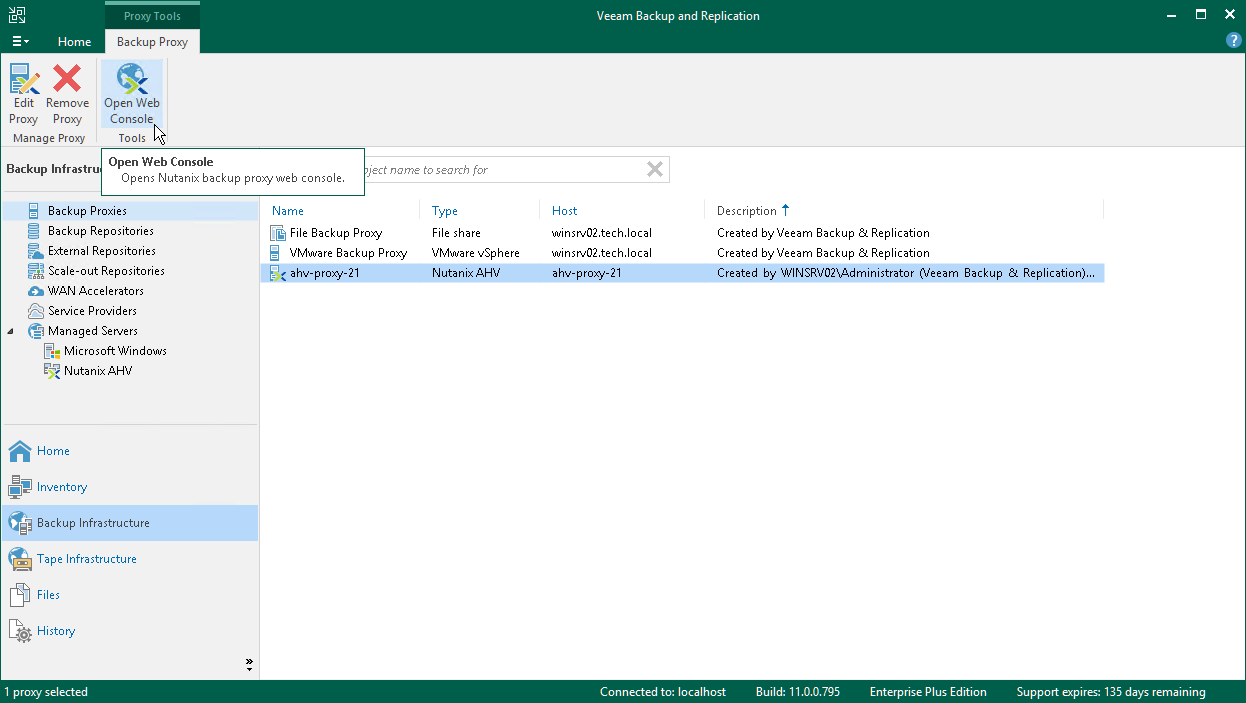Click the 'ahv-proxy-21' host cell

tap(587, 273)
